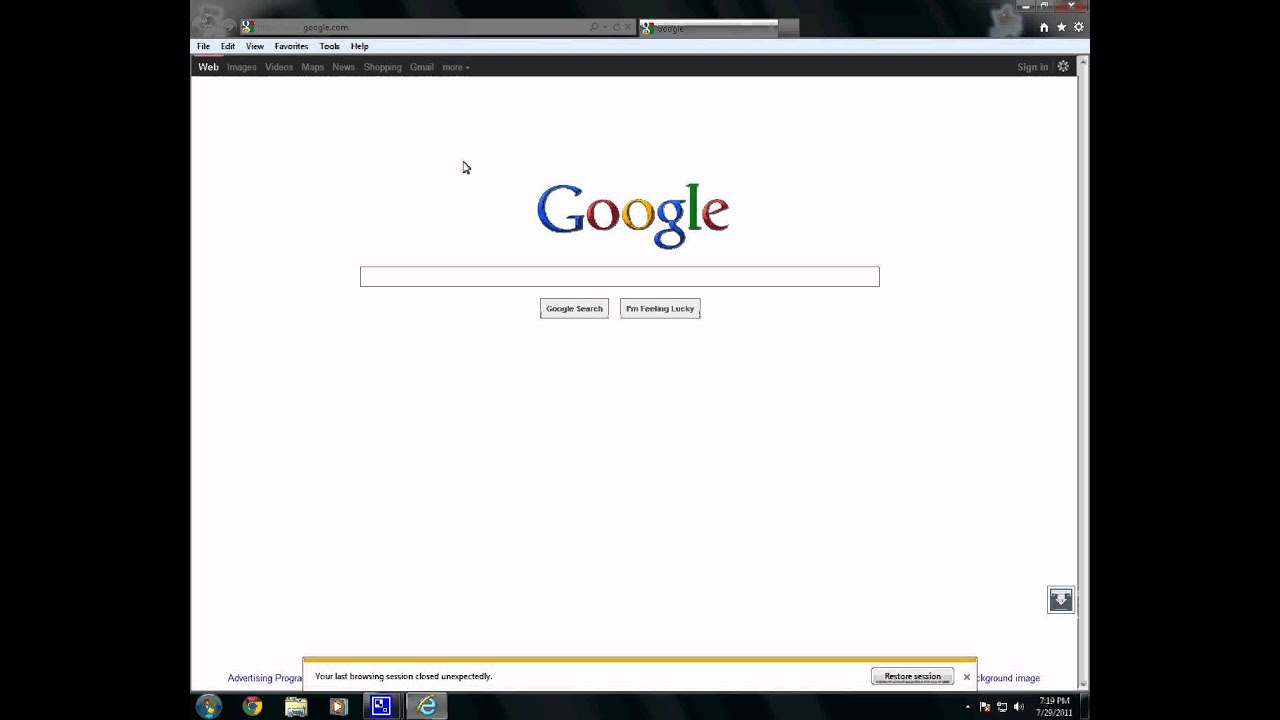
Task: Open the Help menu
Action: point(360,46)
